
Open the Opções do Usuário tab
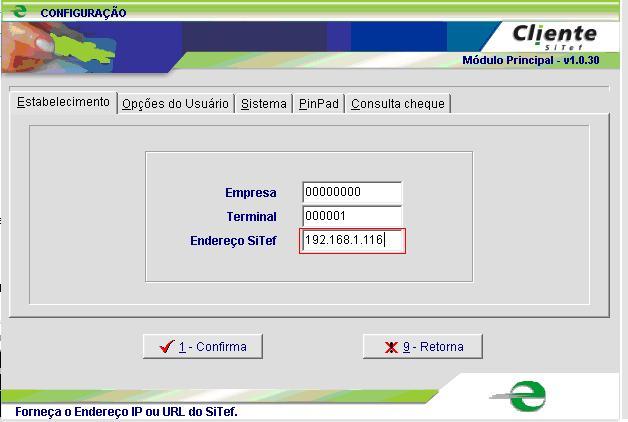coord(175,104)
